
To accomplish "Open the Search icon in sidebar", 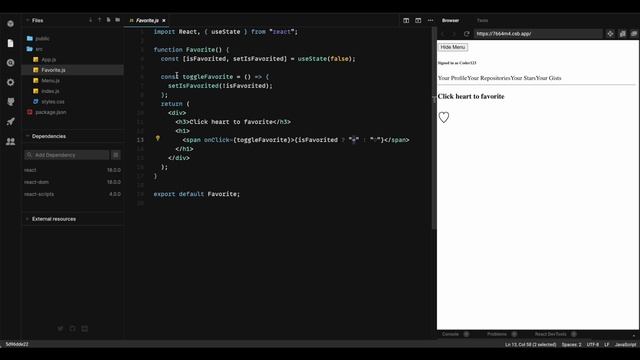I will [x=11, y=63].
